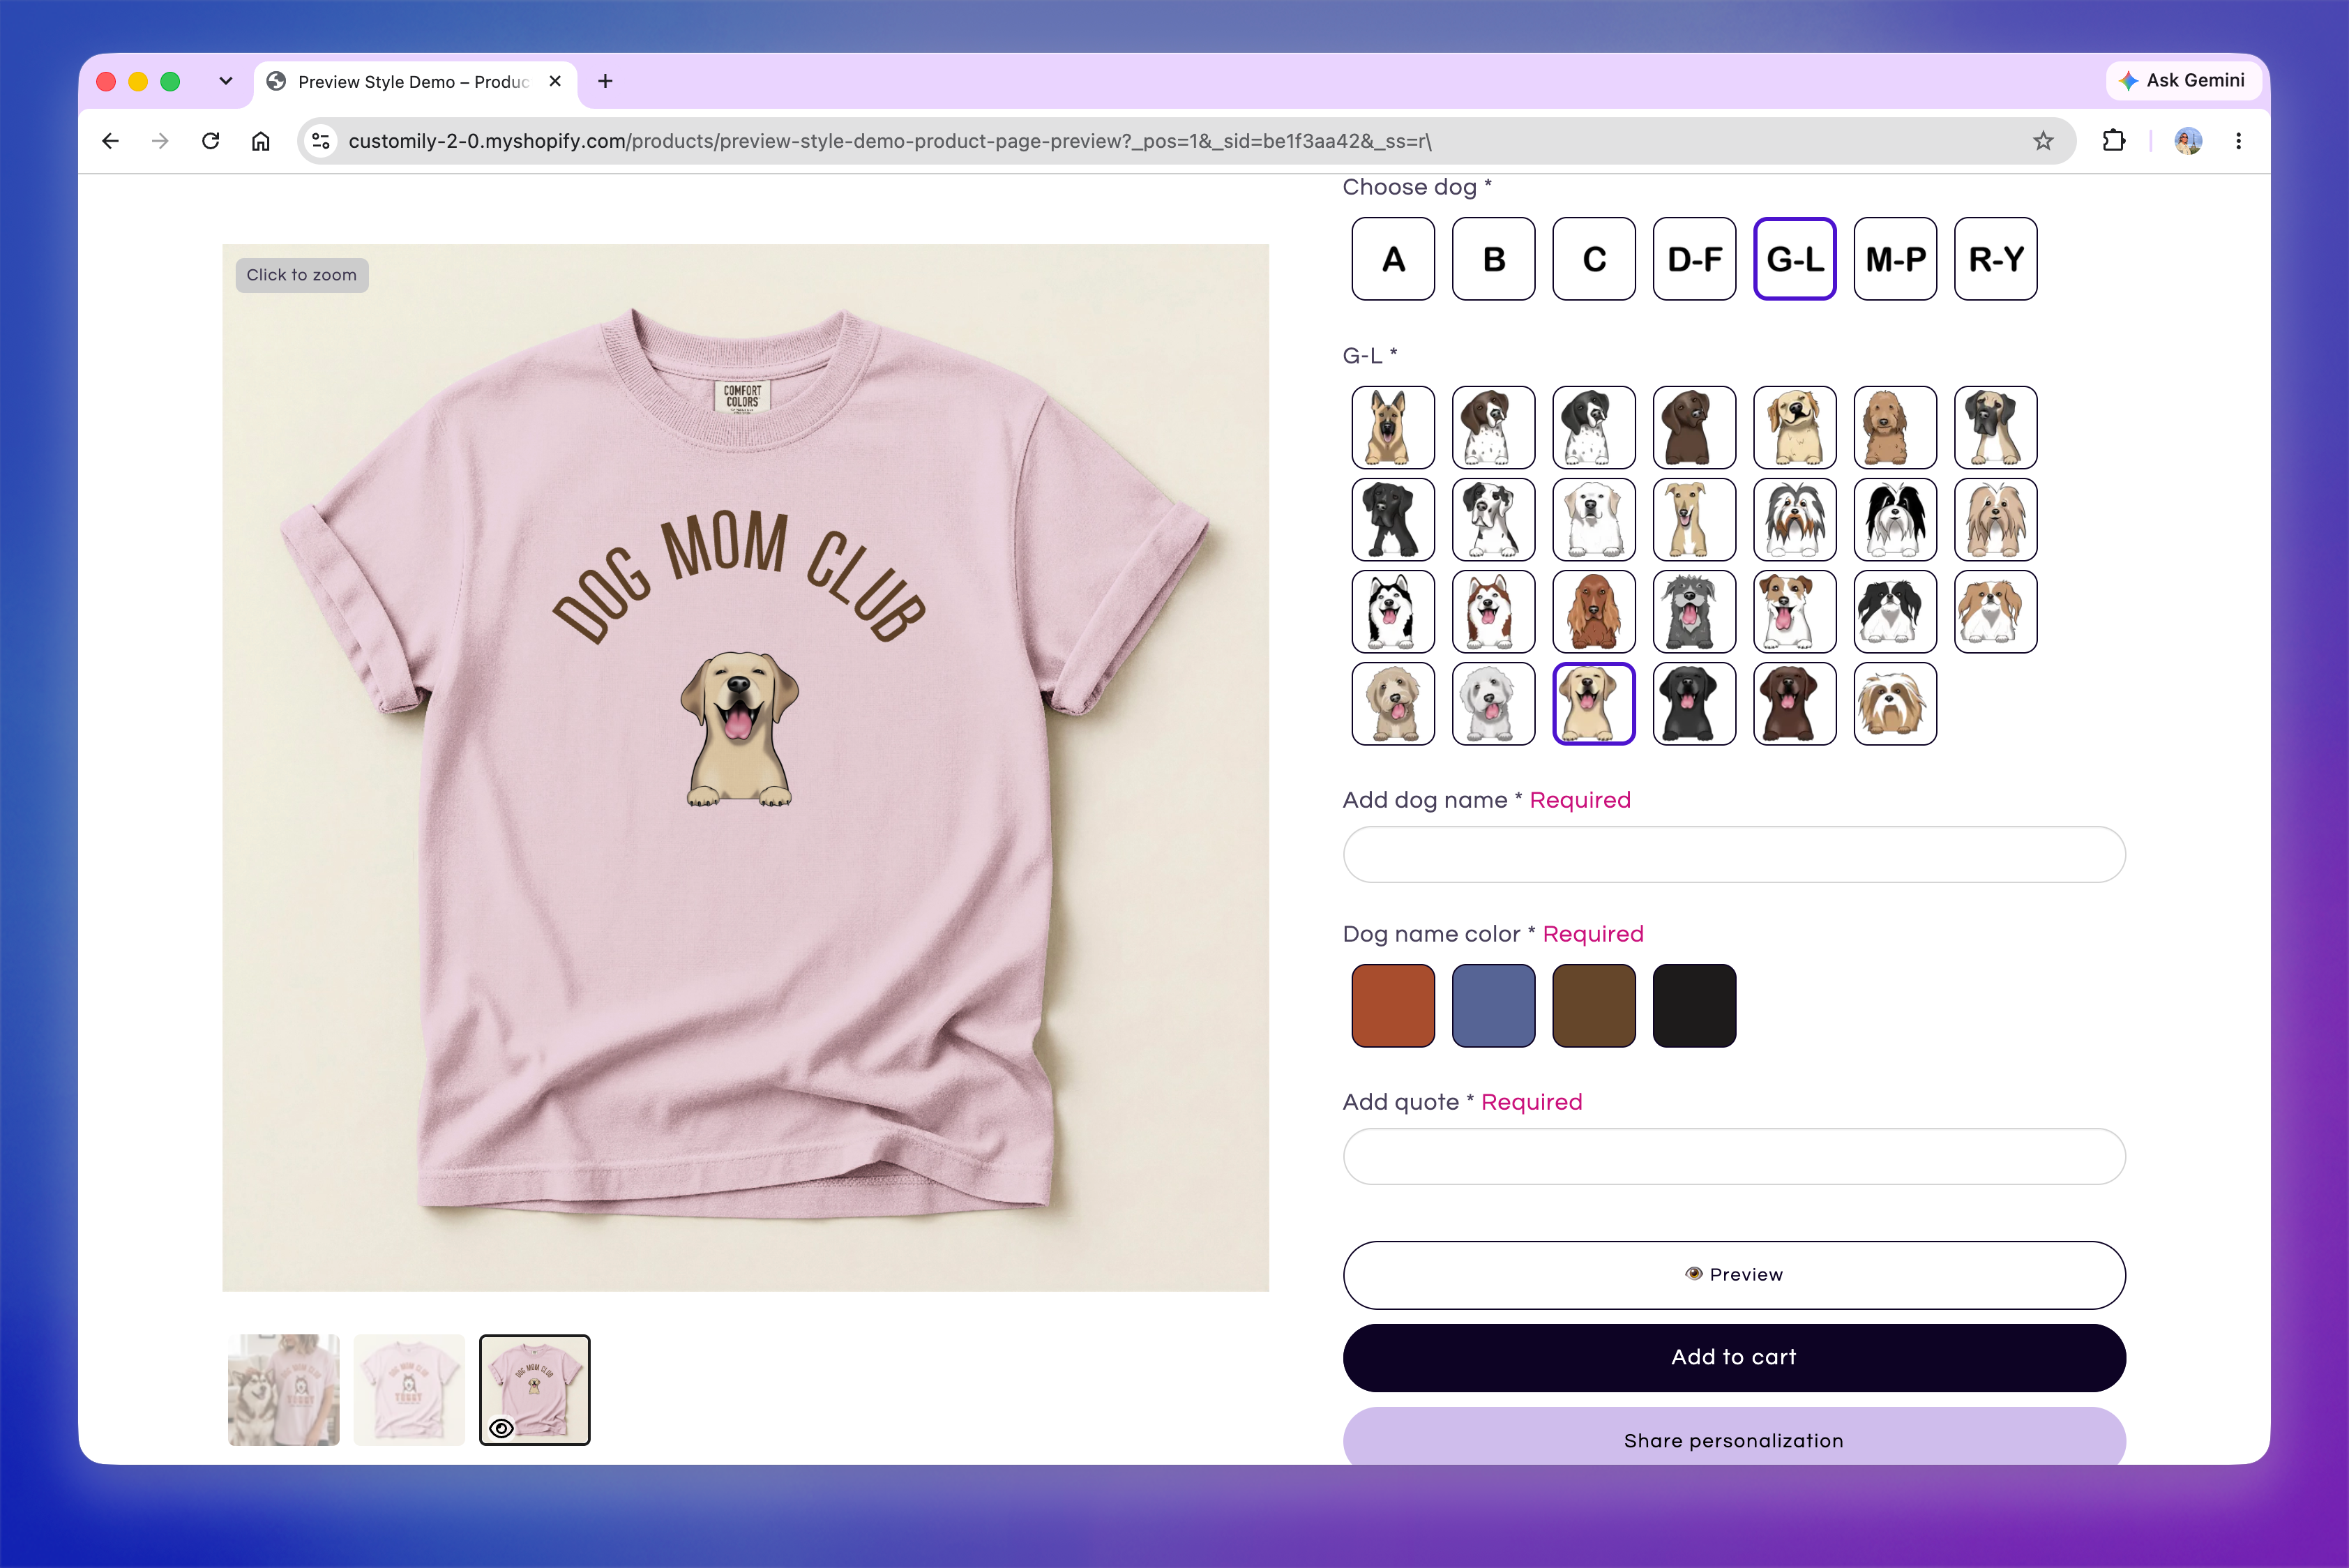Pick the red-and-white husky
This screenshot has height=1568, width=2349.
point(1493,612)
